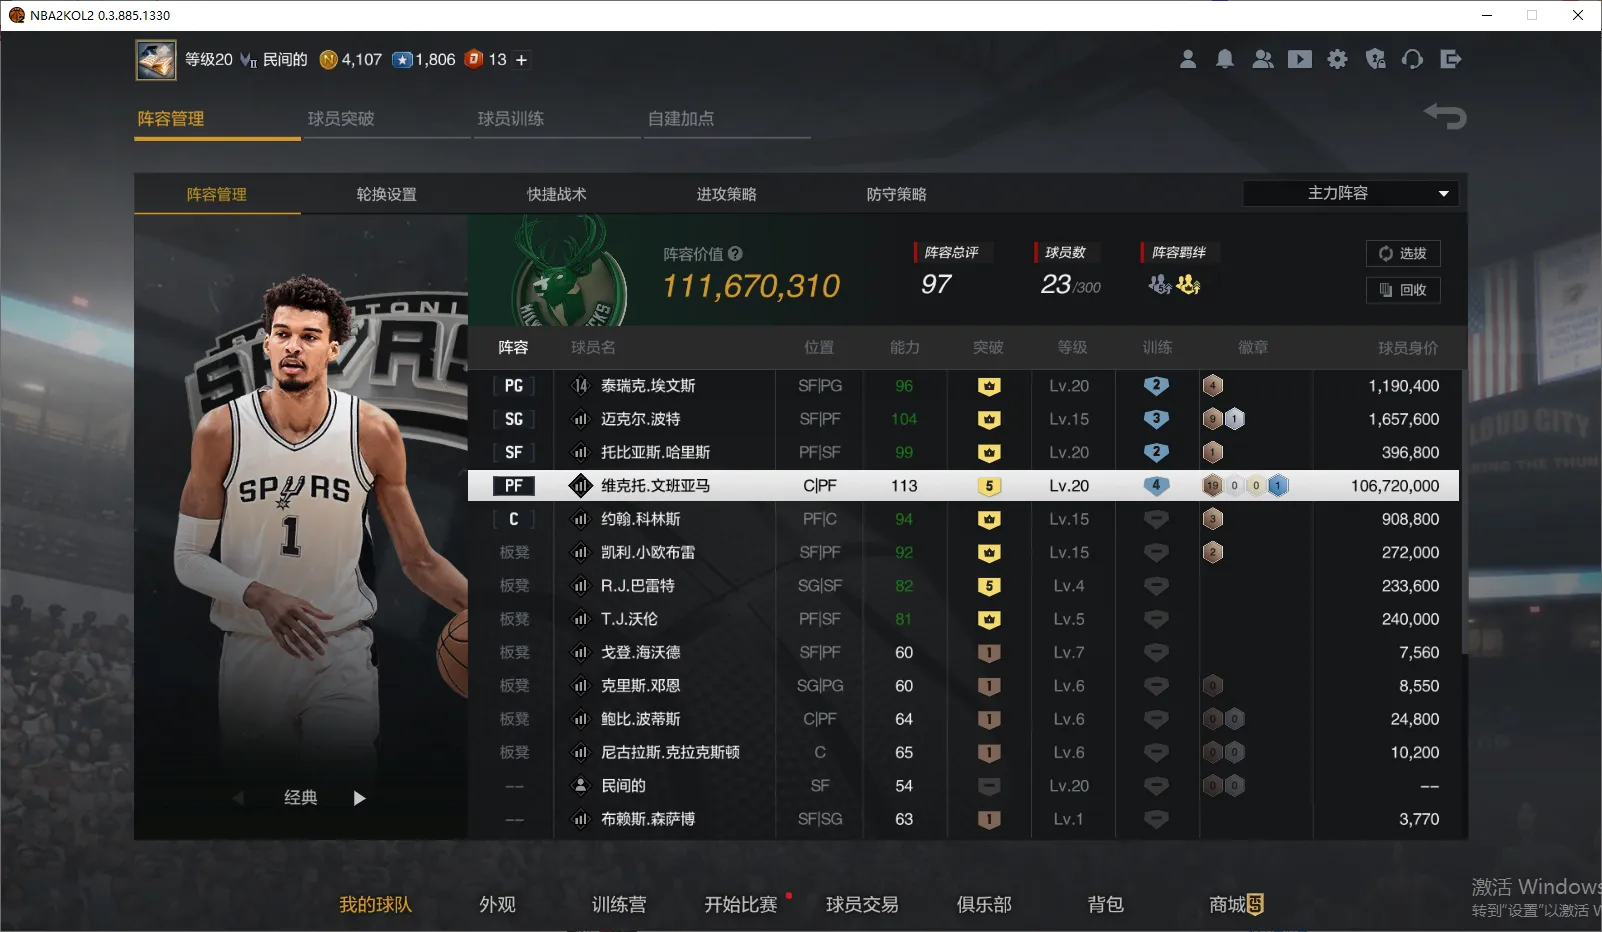Click the plus icon to add currency
This screenshot has width=1602, height=932.
(521, 60)
